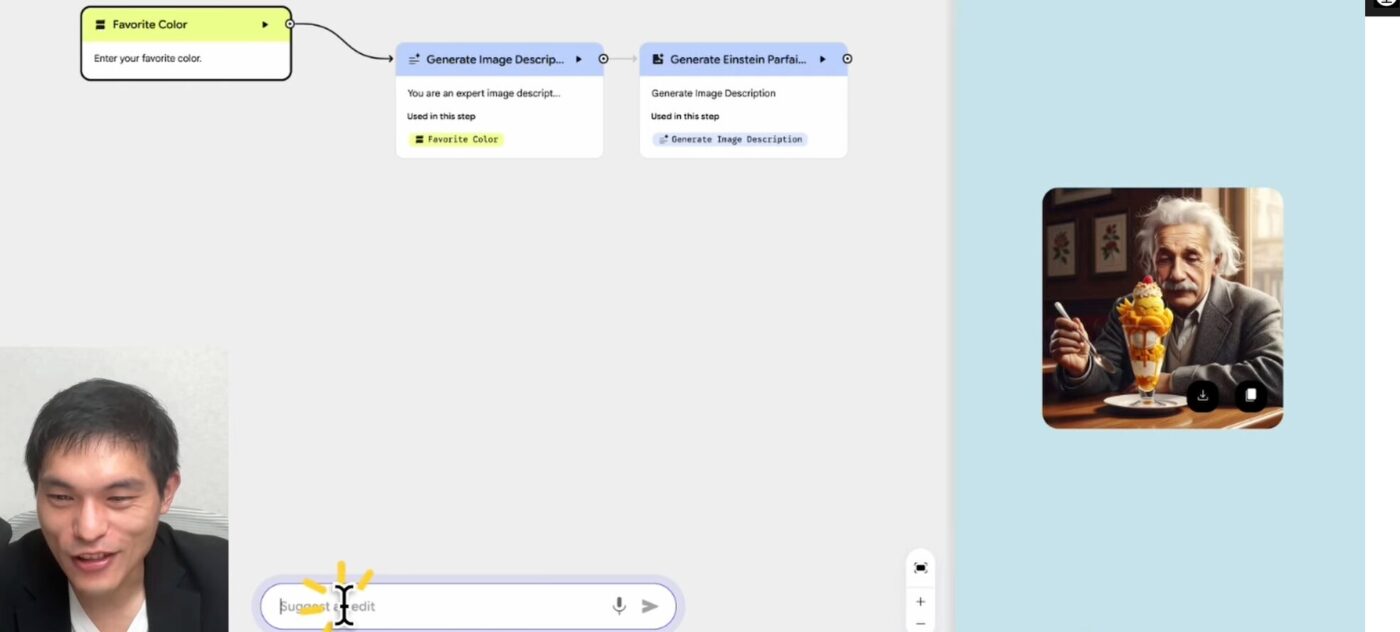
Task: Click the Generate Image Description node's icon
Action: 414,60
